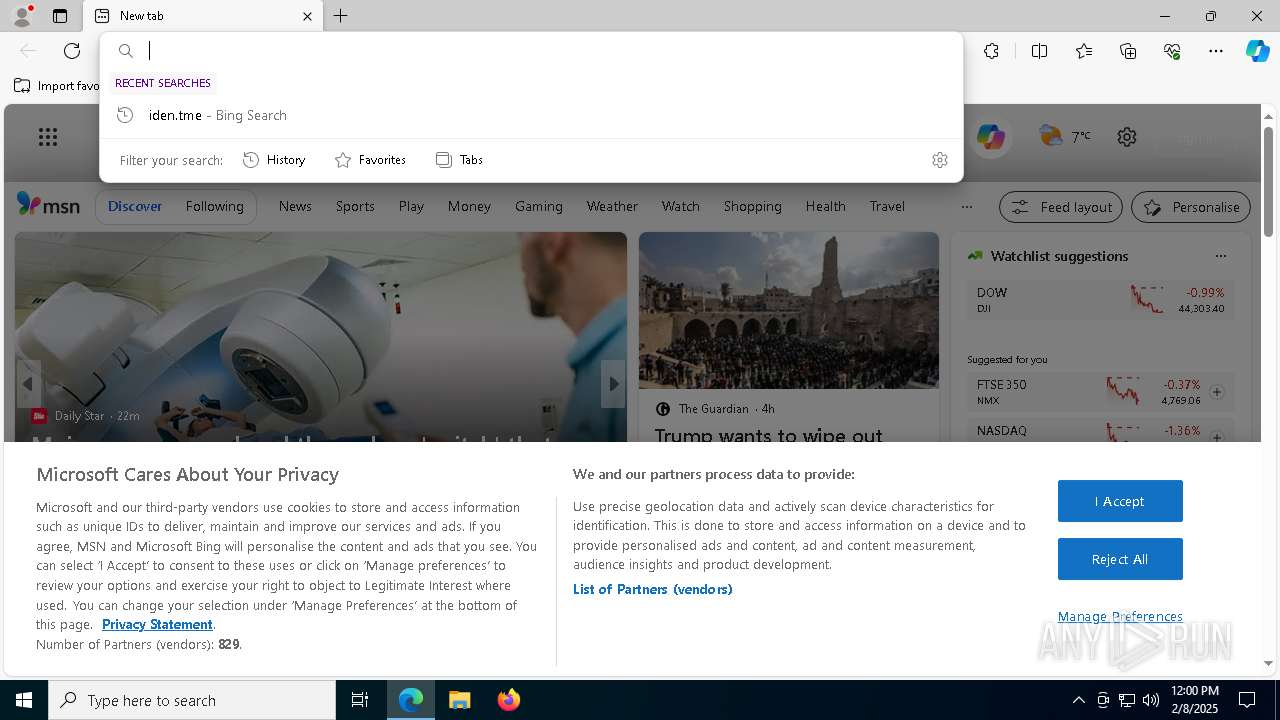
Task: Open search suggestion settings gear
Action: pyautogui.click(x=939, y=160)
